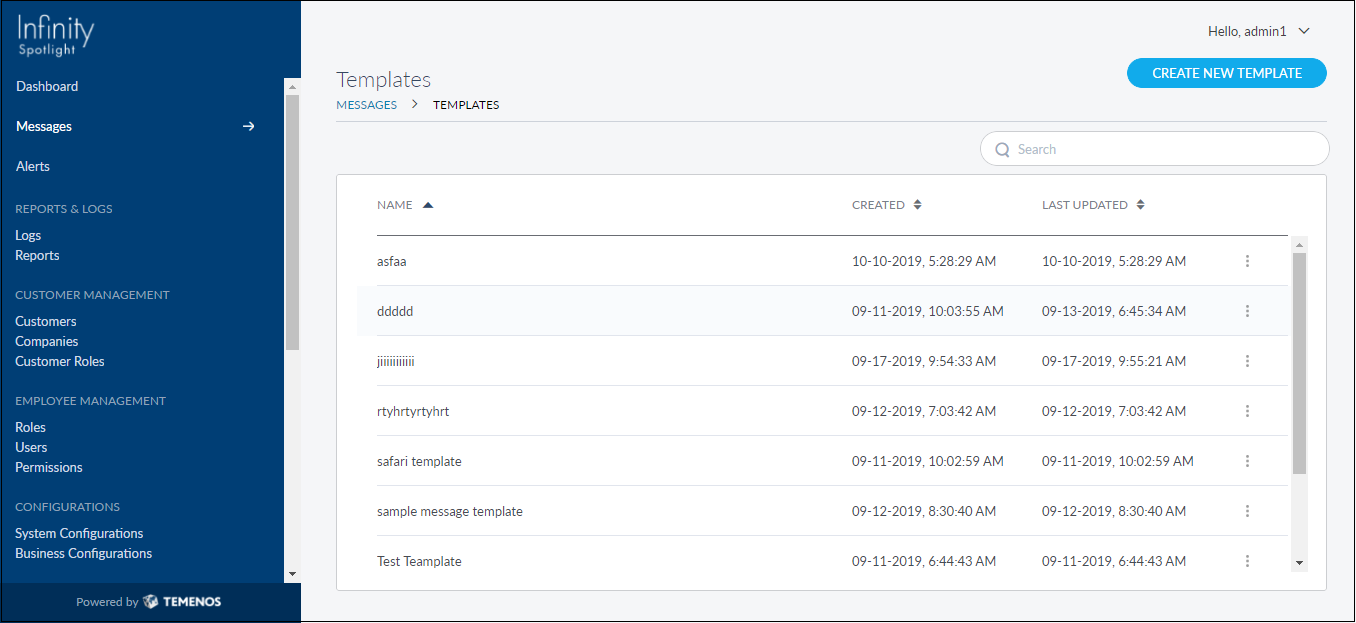Expand the admin1 user dropdown

click(1304, 31)
